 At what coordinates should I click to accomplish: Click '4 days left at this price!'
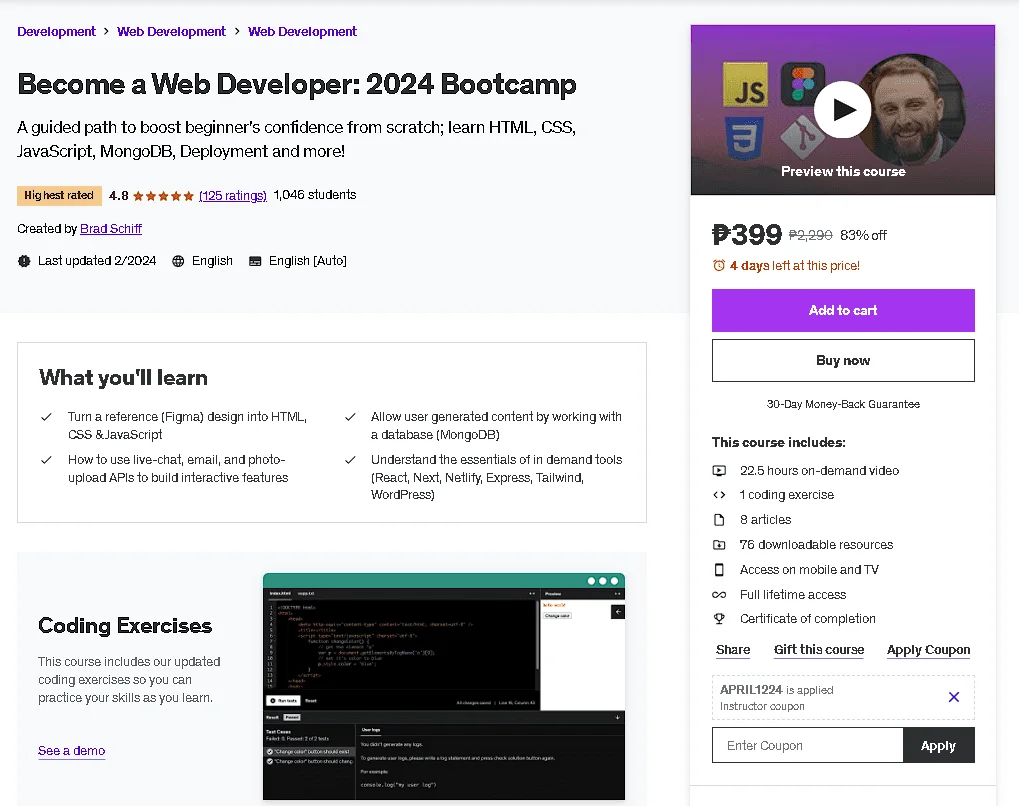tap(794, 265)
